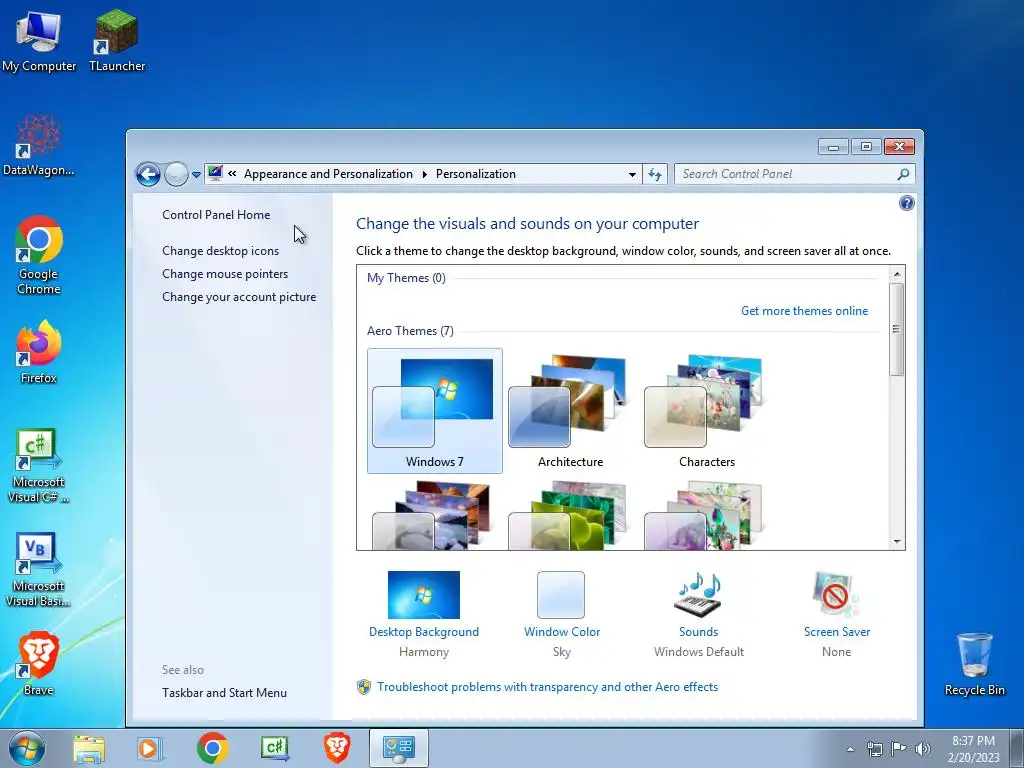Open address bar history dropdown

coord(632,174)
